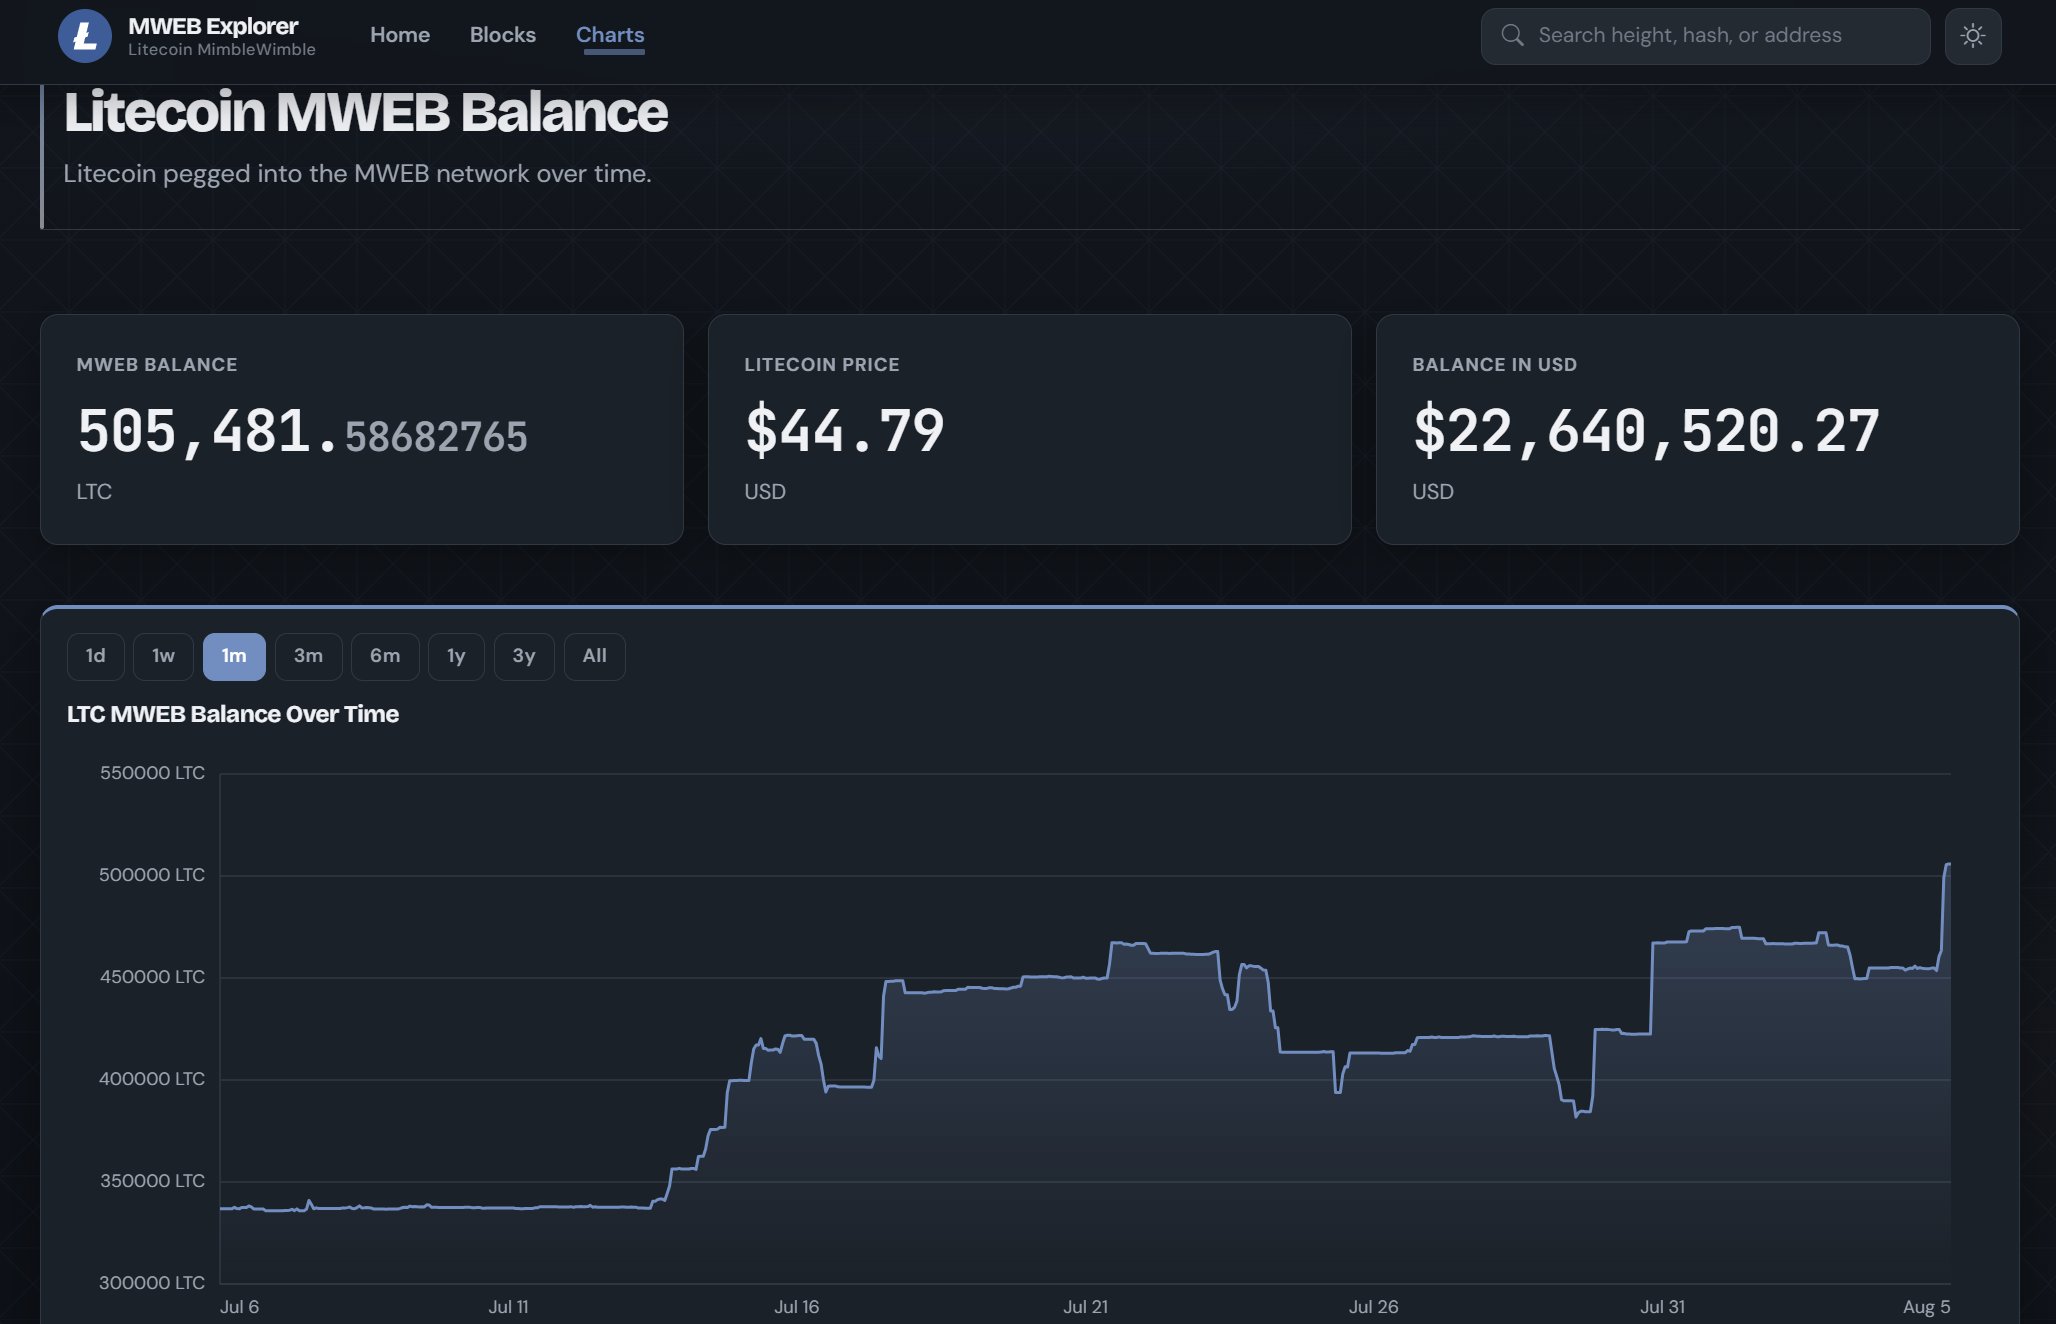Select the 3m time range
Screen dimensions: 2056x1324
coord(308,656)
